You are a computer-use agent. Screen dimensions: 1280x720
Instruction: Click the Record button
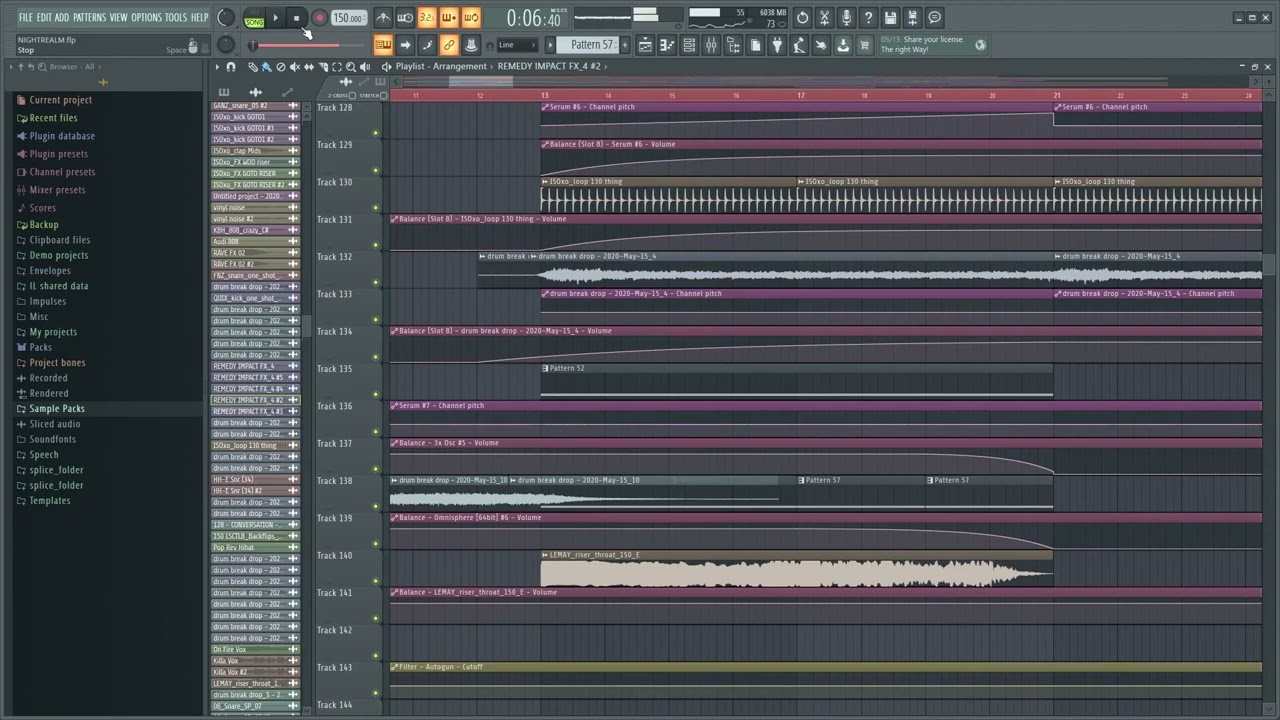click(320, 18)
